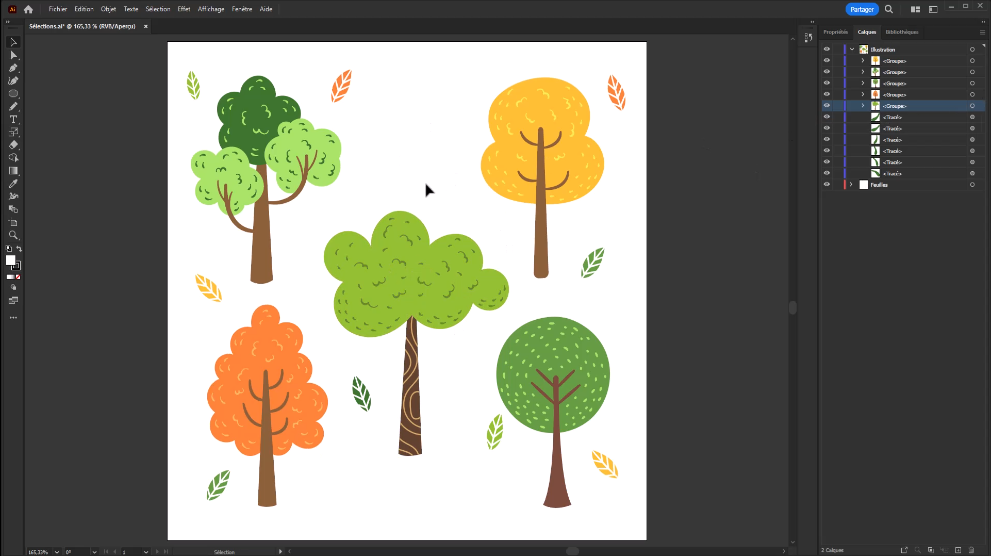Toggle visibility of the Feuilles layer
This screenshot has height=556, width=991.
click(826, 185)
